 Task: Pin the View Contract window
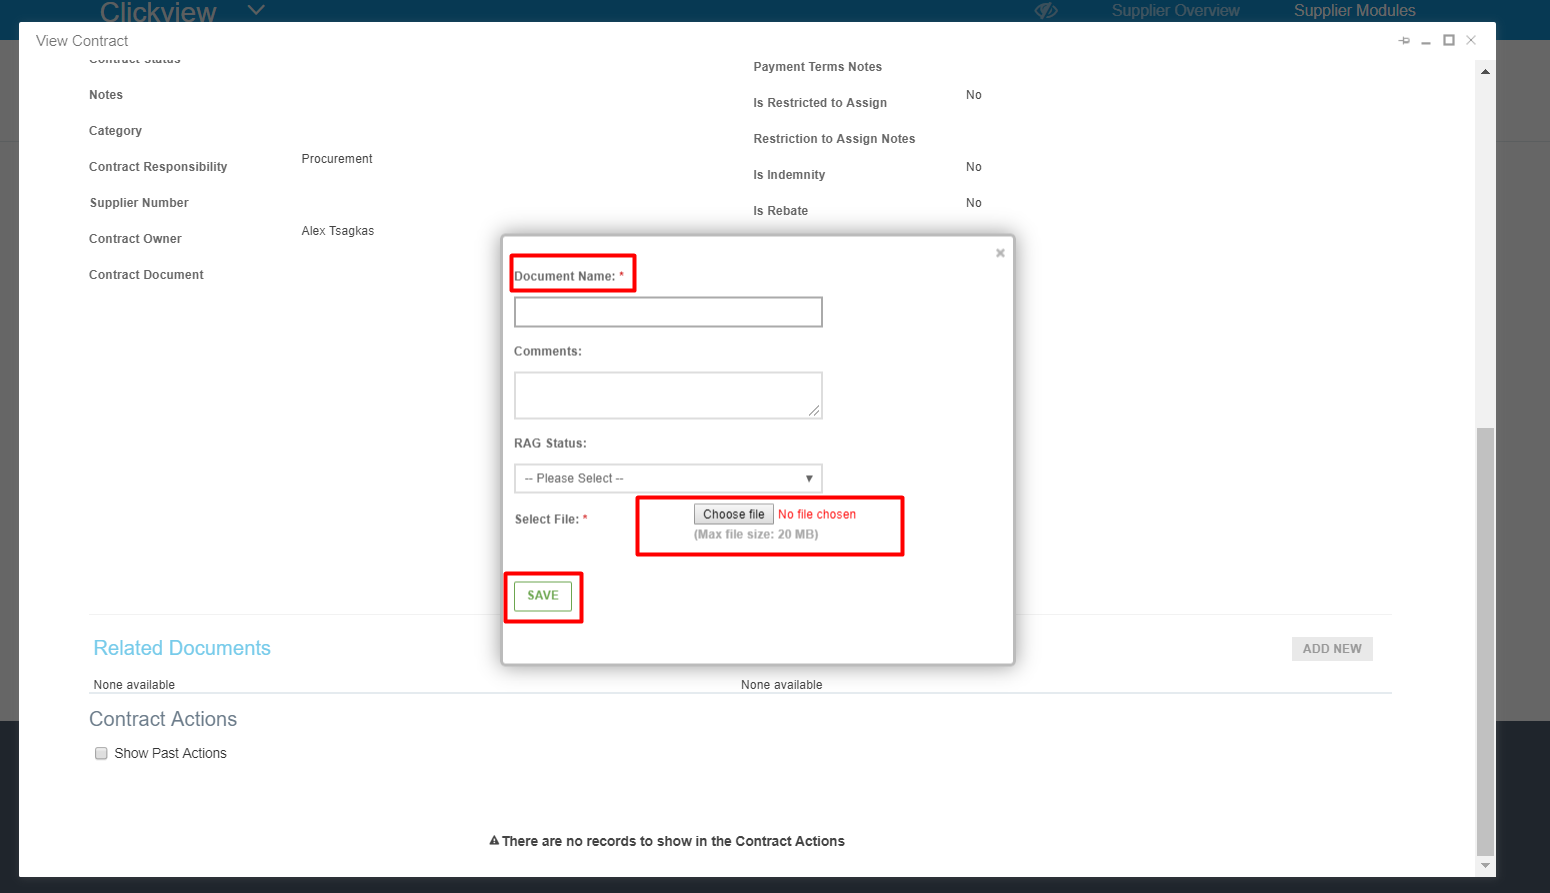pyautogui.click(x=1404, y=41)
